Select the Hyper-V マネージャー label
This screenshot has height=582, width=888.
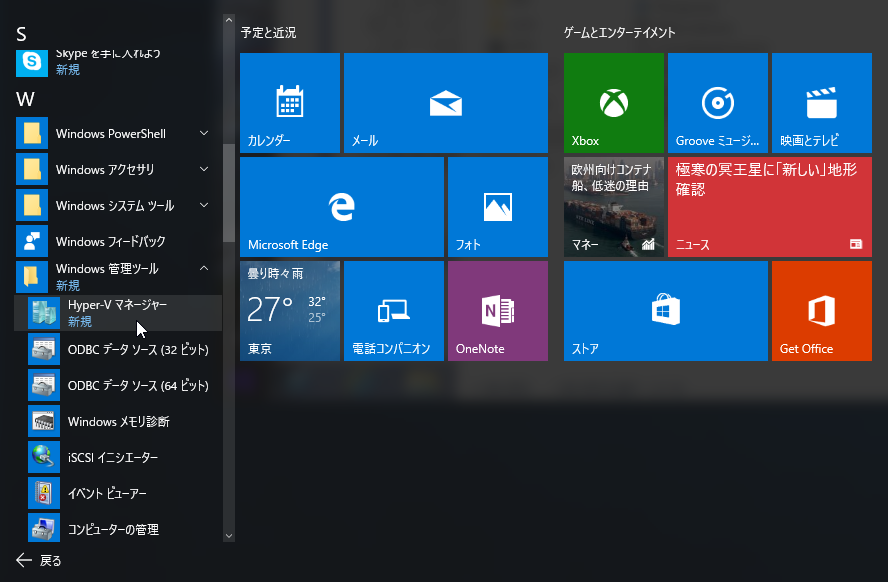coord(117,305)
